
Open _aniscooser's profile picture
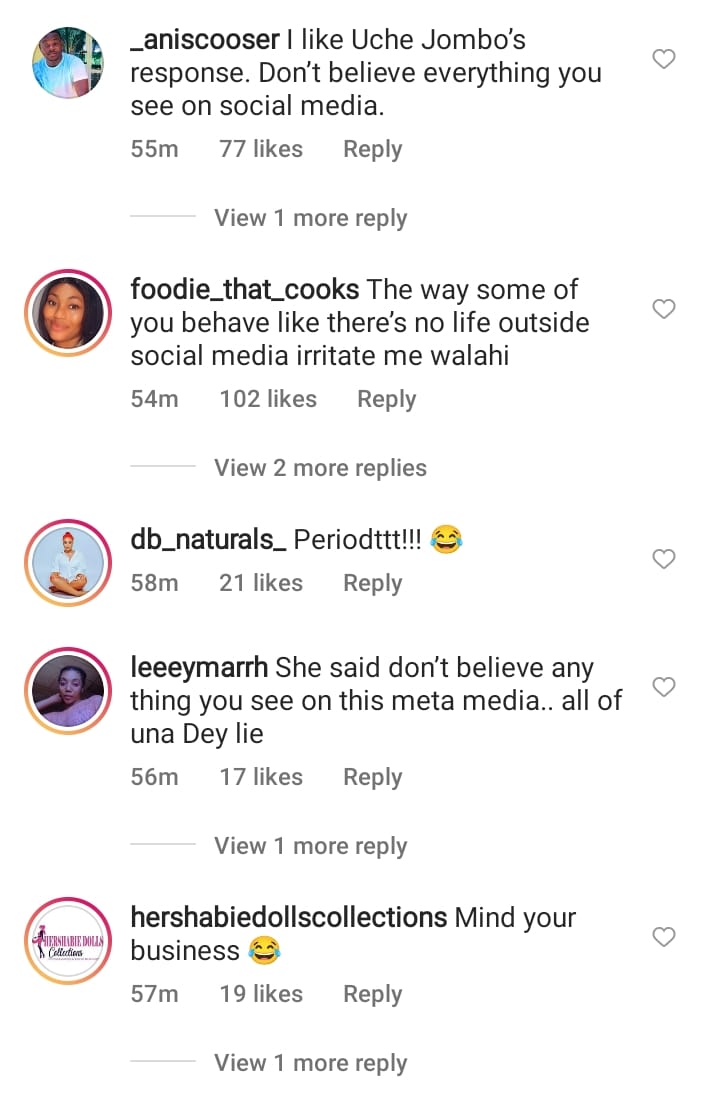click(x=68, y=62)
